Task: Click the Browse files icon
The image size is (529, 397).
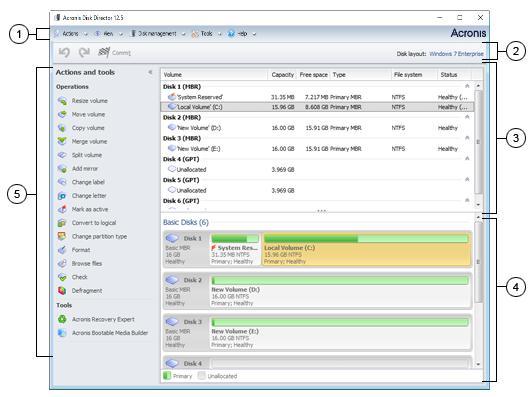Action: coord(62,263)
